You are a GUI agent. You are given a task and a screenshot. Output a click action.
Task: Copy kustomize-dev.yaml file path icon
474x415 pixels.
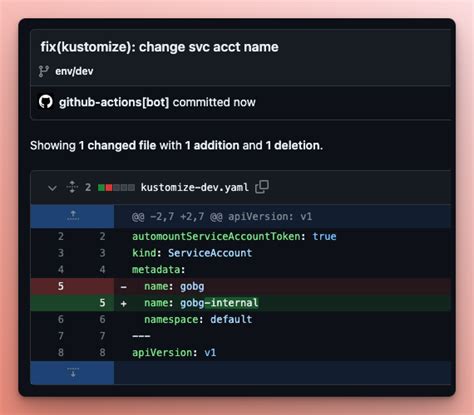[262, 187]
